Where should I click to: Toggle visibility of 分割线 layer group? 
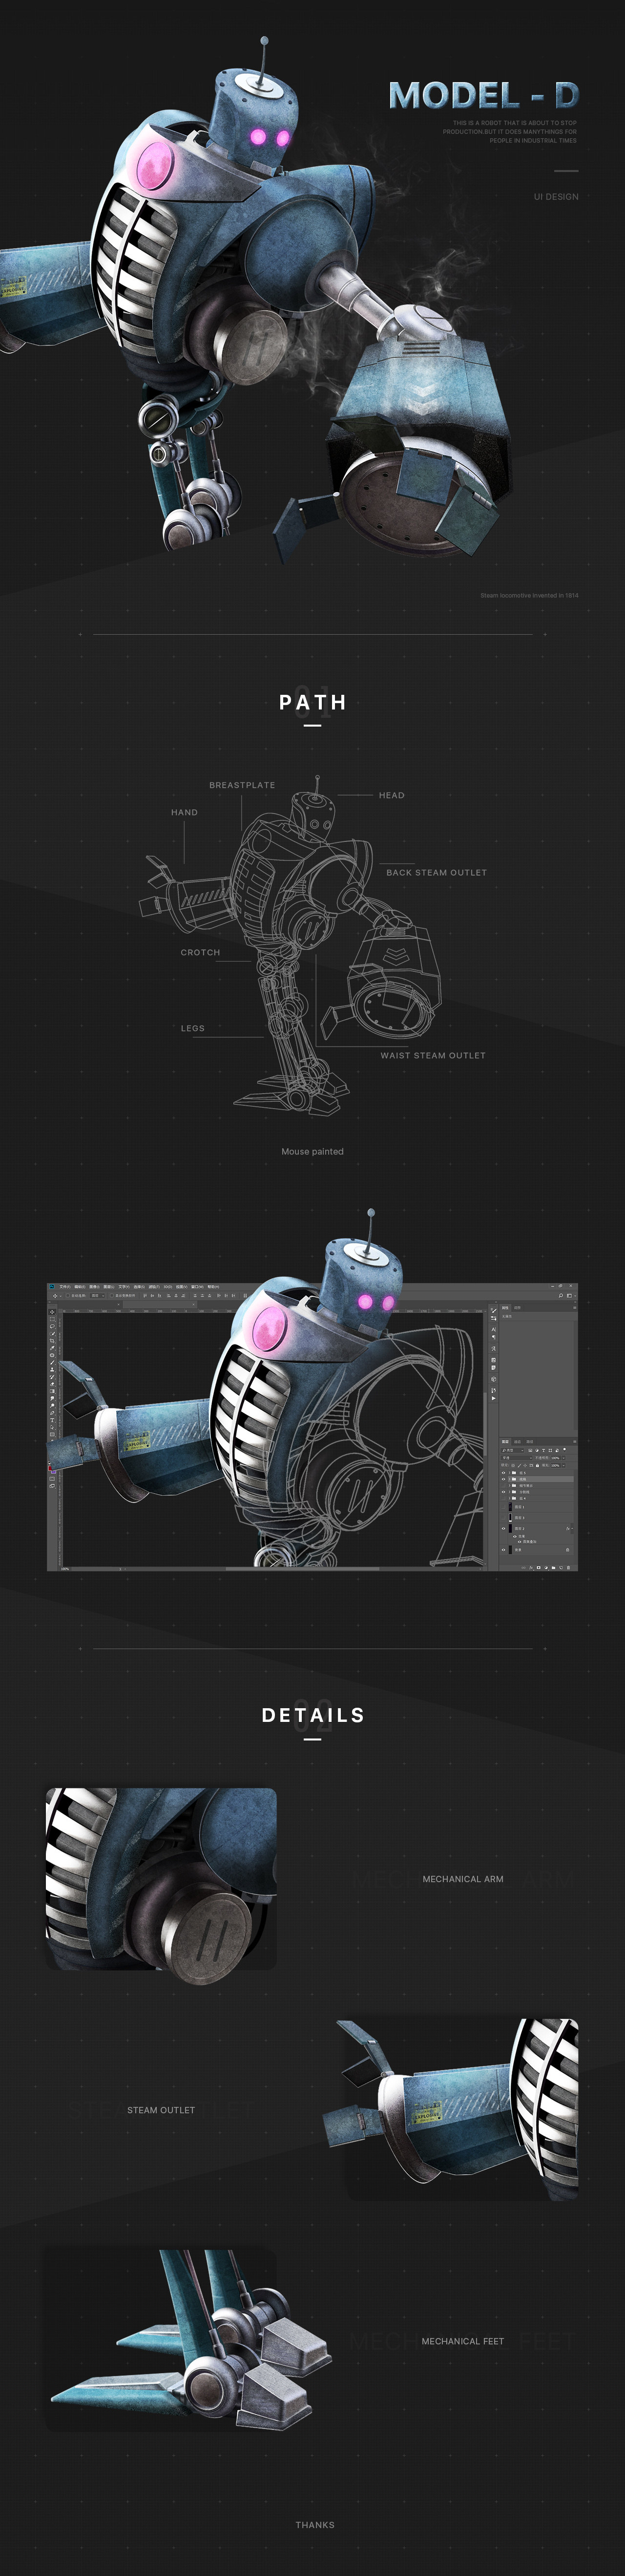pyautogui.click(x=504, y=1492)
